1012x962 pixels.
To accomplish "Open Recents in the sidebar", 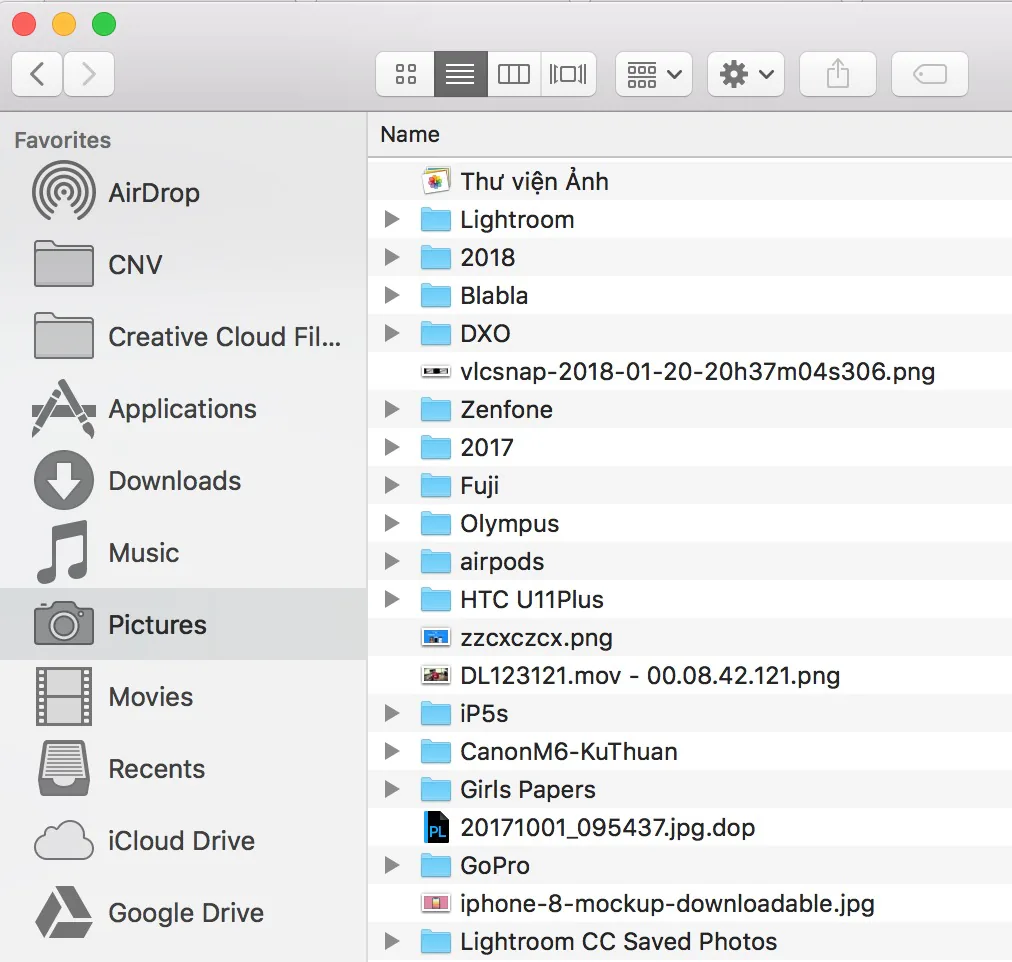I will pos(183,769).
